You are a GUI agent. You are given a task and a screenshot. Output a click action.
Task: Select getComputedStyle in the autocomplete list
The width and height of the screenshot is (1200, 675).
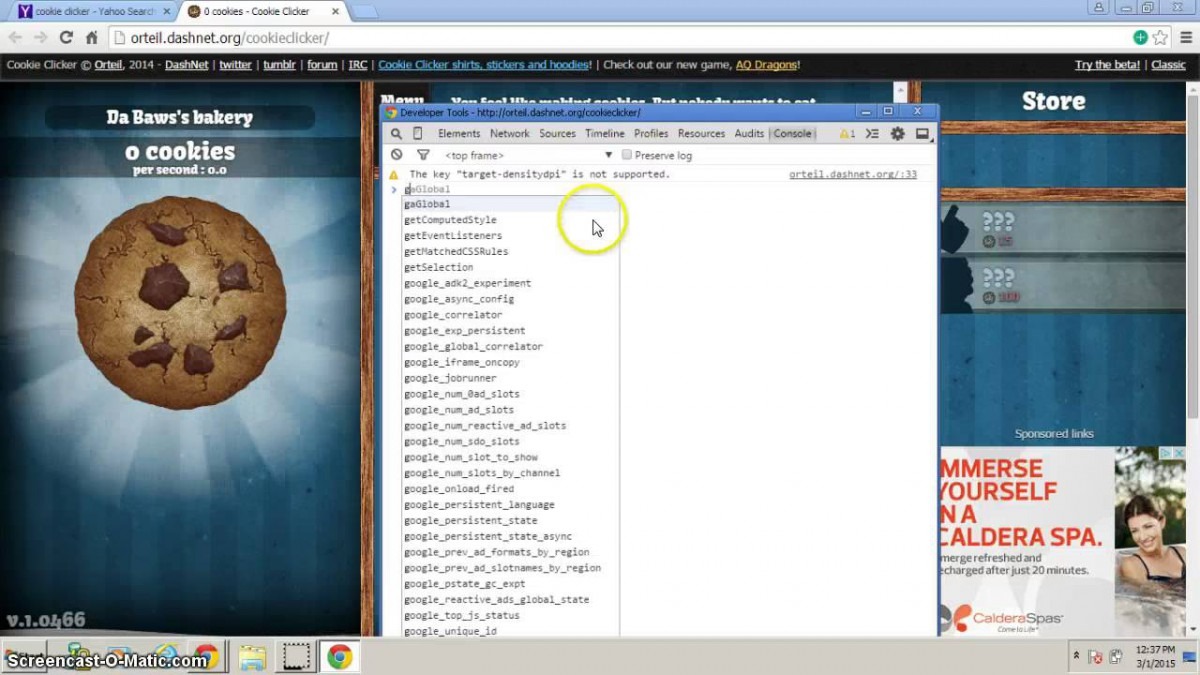click(510, 220)
